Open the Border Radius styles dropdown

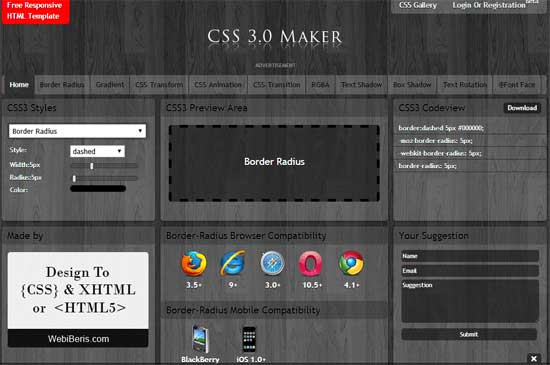(78, 131)
